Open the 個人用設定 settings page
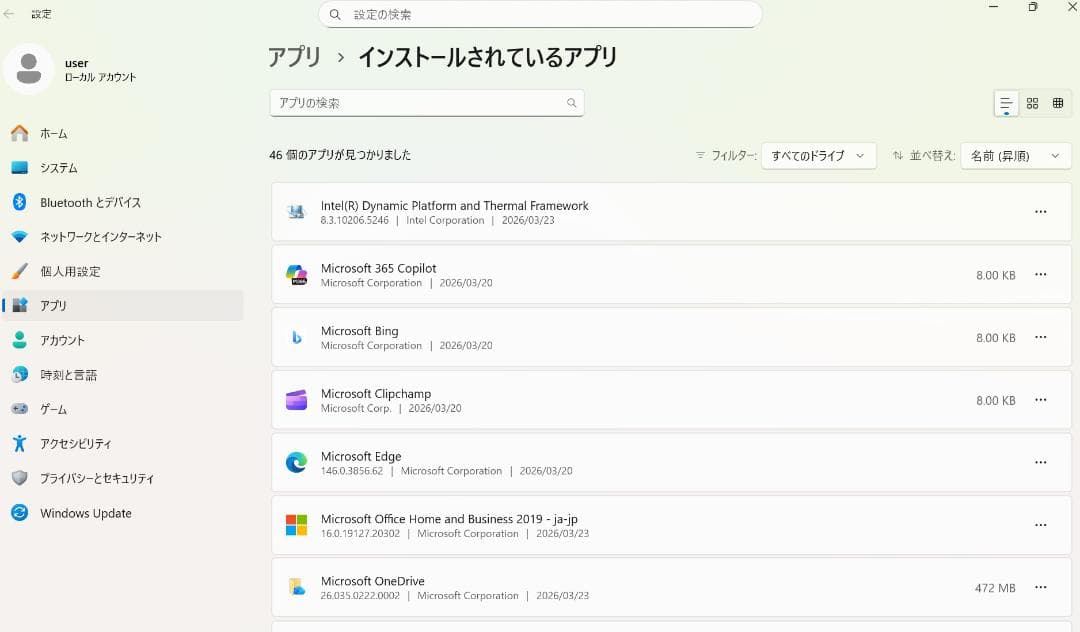This screenshot has height=632, width=1080. click(x=123, y=271)
